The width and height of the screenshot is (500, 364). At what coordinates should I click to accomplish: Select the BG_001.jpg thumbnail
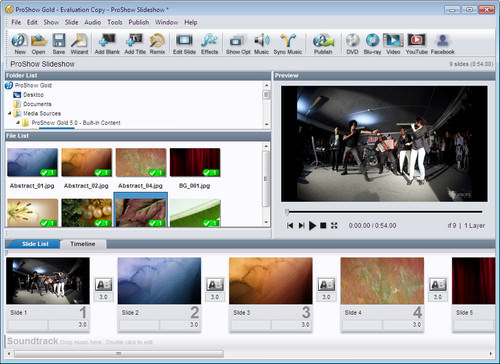click(195, 162)
